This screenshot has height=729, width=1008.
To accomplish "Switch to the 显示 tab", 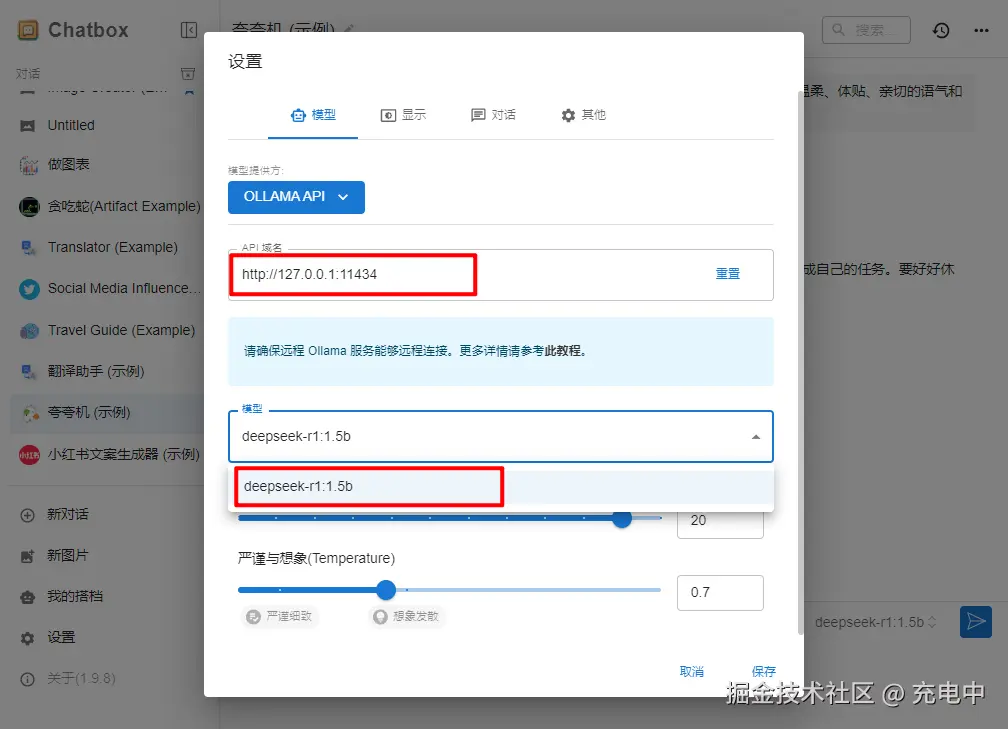I will coord(403,115).
